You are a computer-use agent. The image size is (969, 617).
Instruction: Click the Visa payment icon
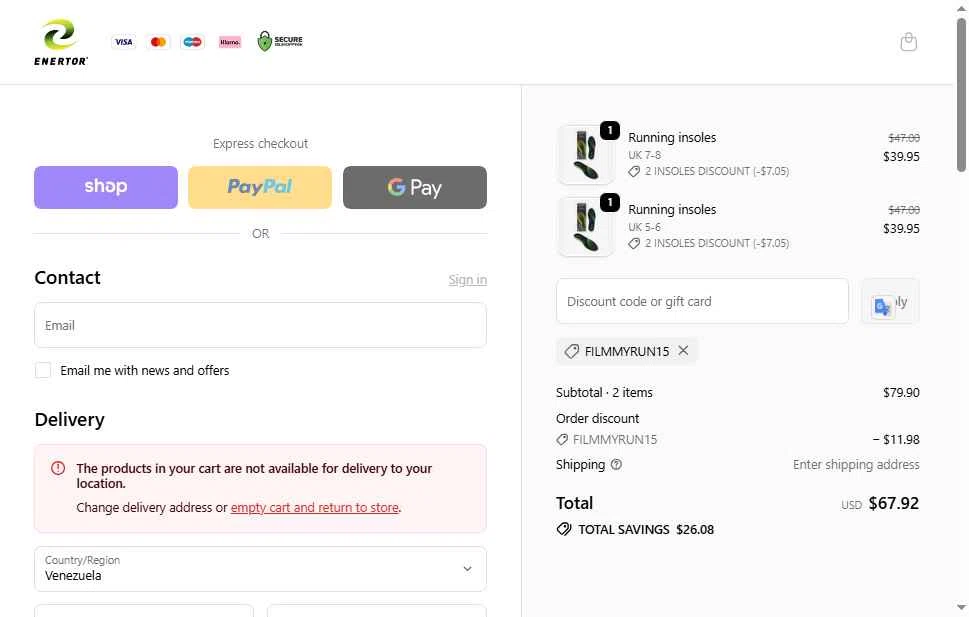124,42
